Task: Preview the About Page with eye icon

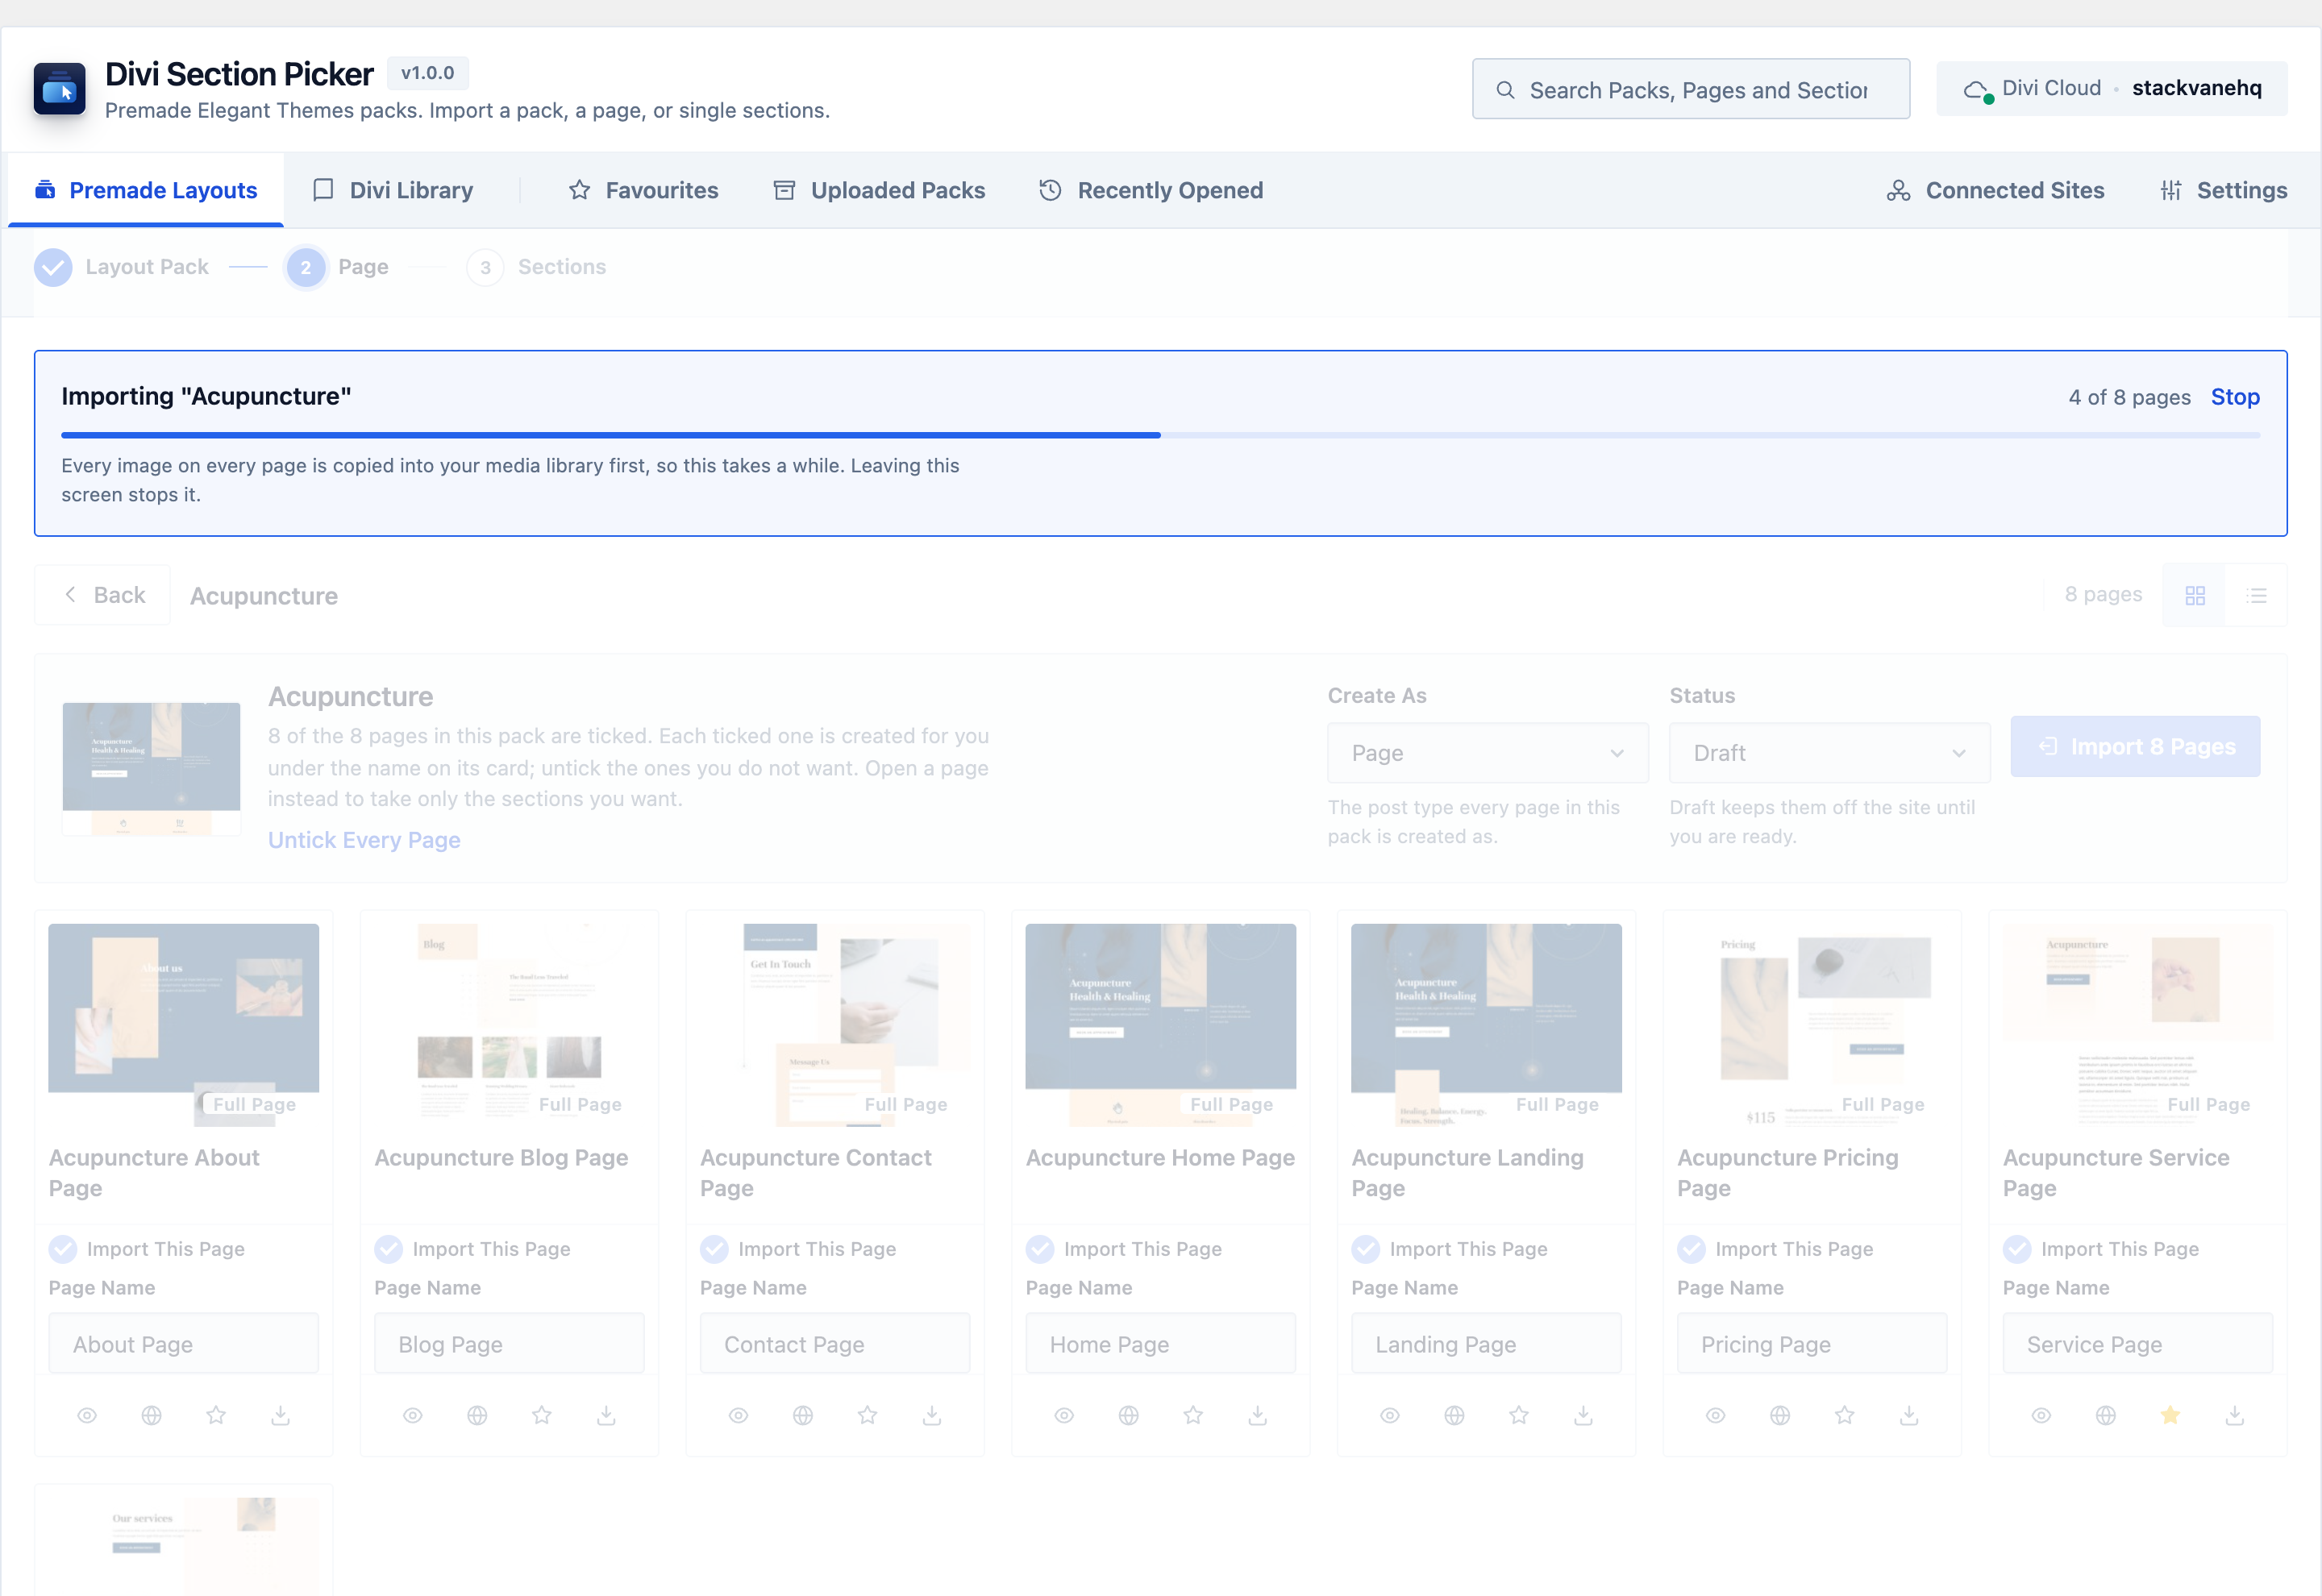Action: coord(87,1415)
